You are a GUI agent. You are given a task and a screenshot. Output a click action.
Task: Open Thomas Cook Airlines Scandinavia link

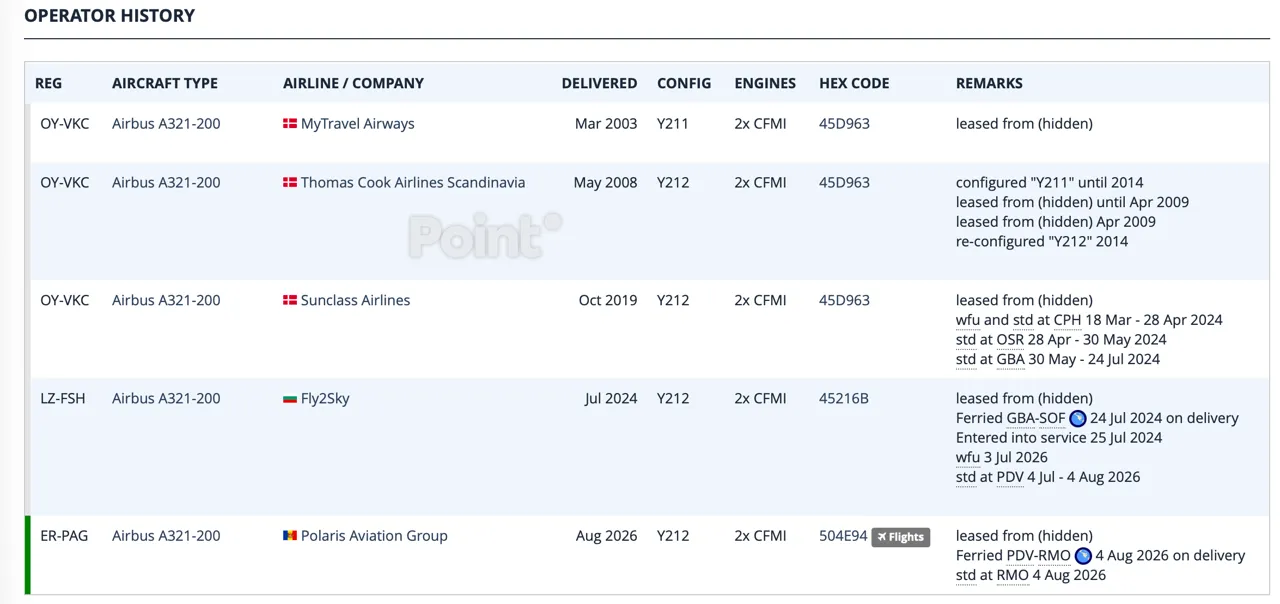(413, 183)
